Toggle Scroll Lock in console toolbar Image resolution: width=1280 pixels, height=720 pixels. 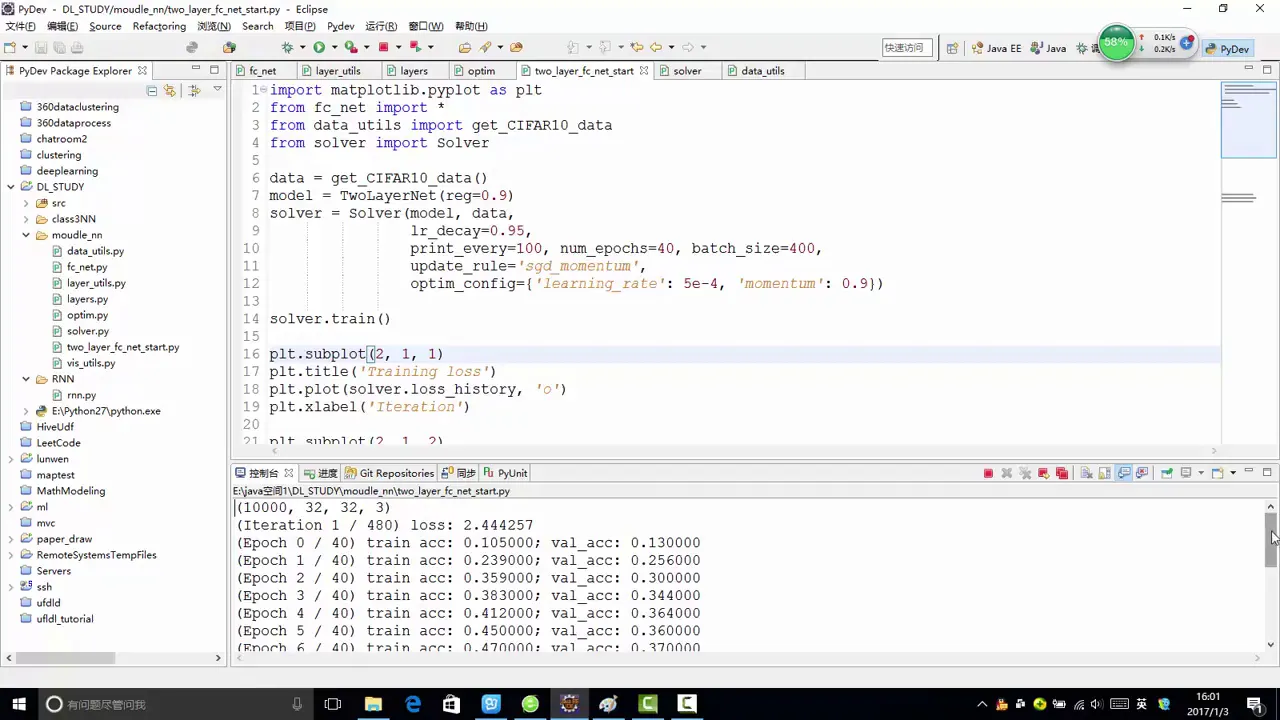(x=1105, y=473)
